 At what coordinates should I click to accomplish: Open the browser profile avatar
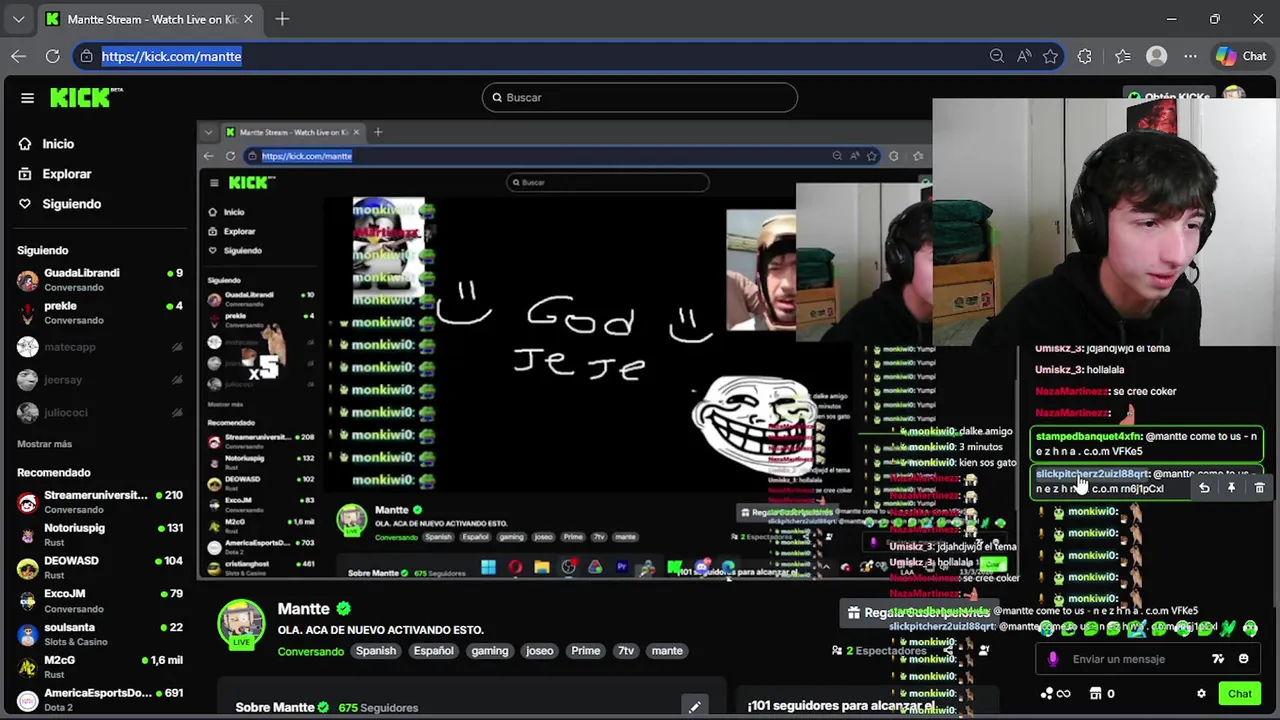pos(1157,56)
